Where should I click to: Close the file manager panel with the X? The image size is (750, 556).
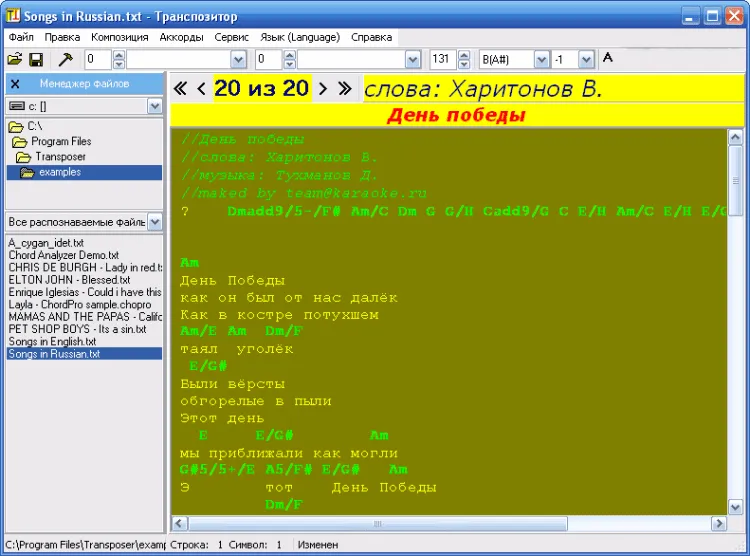pos(15,84)
